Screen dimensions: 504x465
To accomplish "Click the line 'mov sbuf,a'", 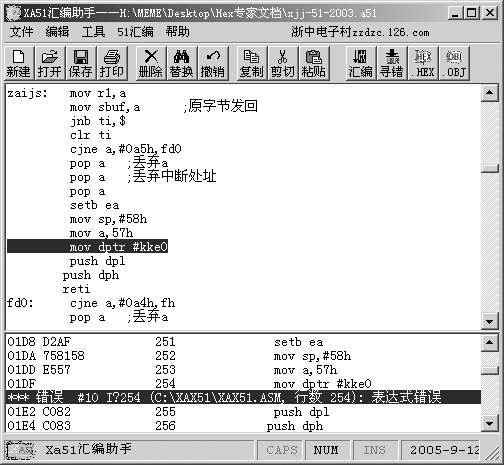I will click(x=105, y=107).
